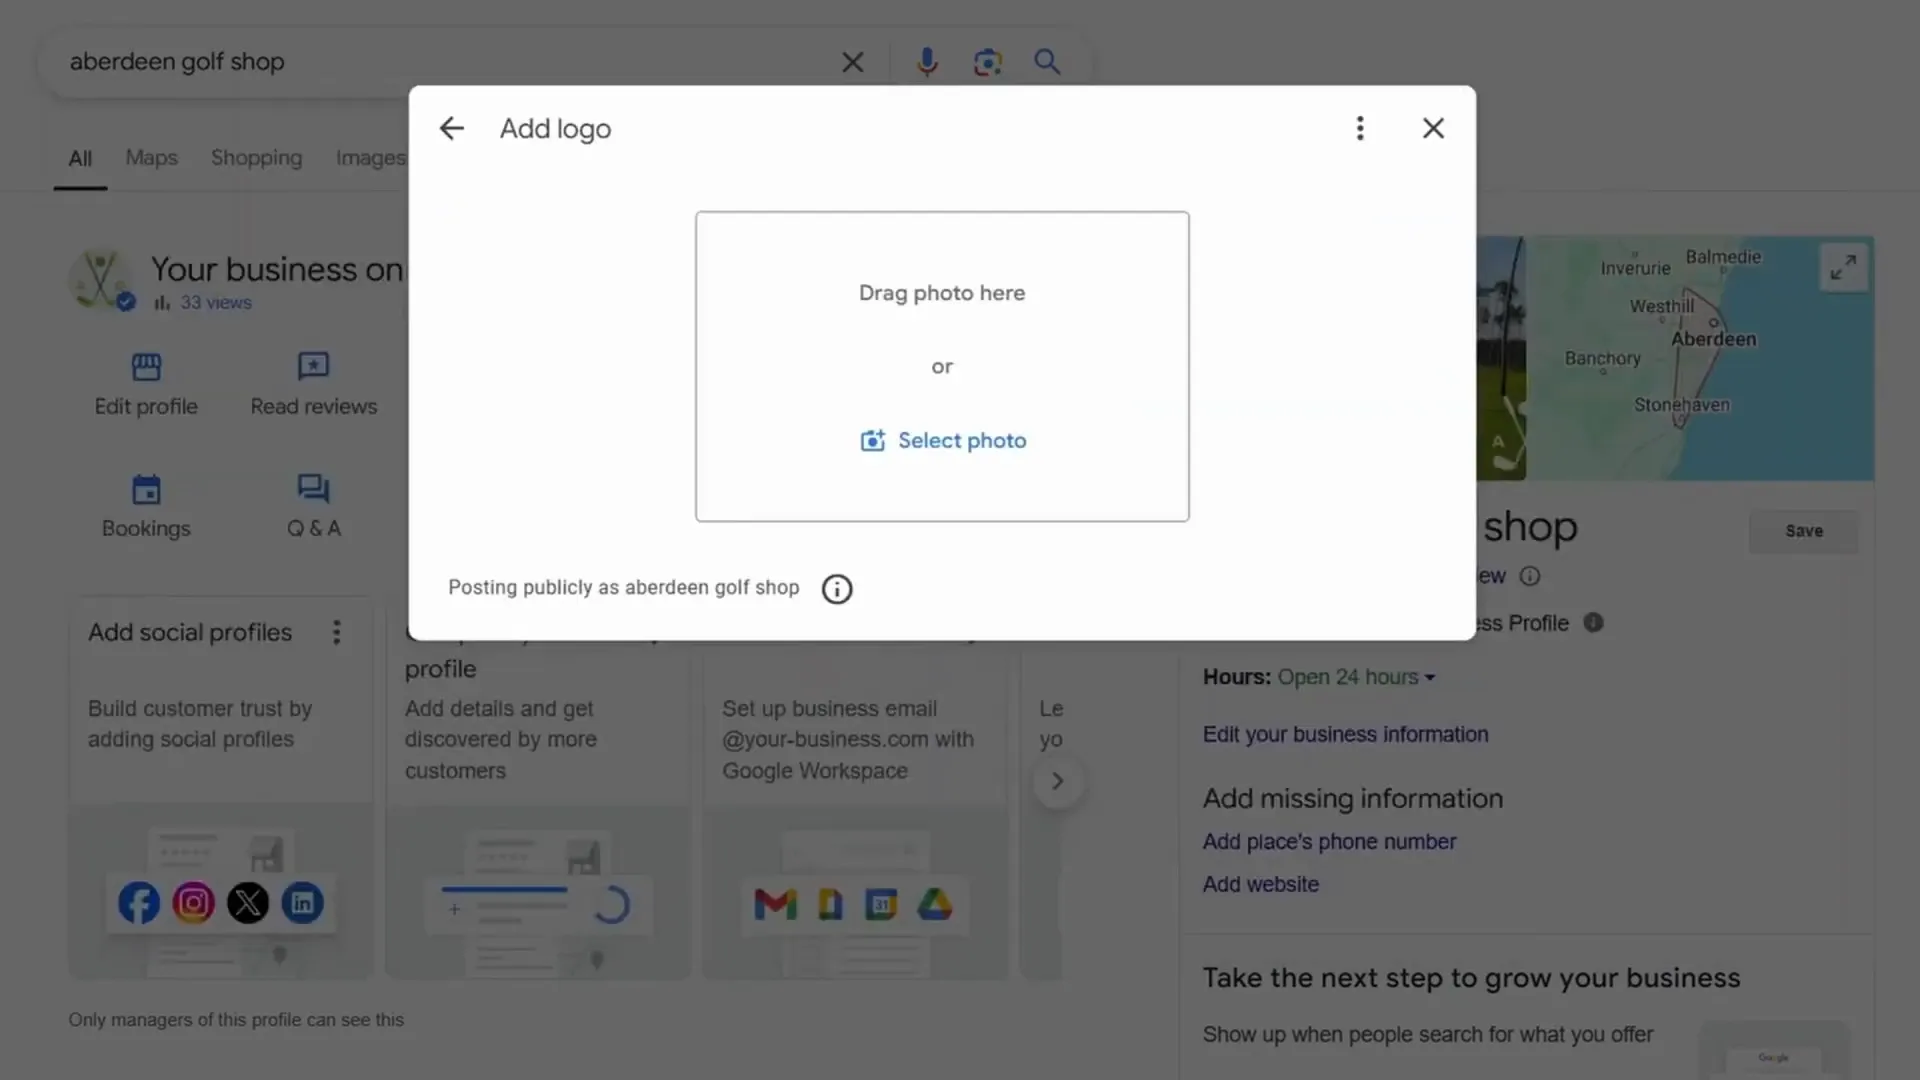Click the X icon on social card
The width and height of the screenshot is (1920, 1080).
coord(248,903)
